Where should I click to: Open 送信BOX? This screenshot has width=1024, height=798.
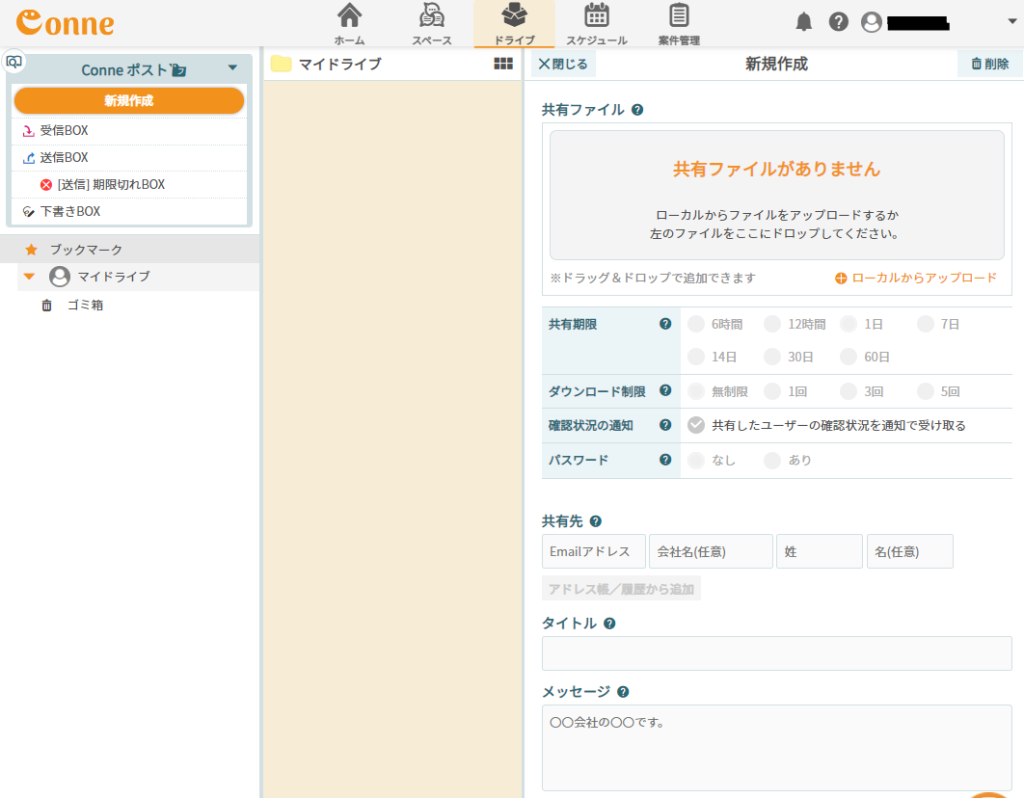(129, 157)
